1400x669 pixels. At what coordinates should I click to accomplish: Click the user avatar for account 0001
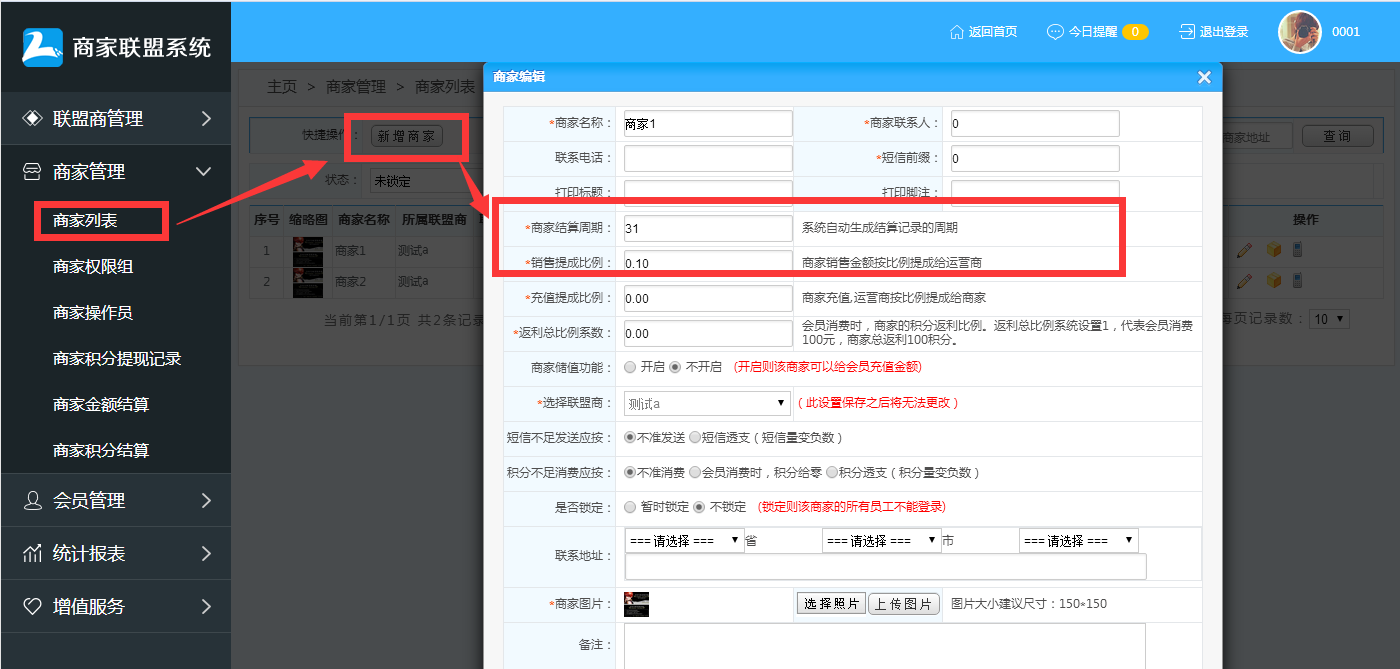(1298, 31)
